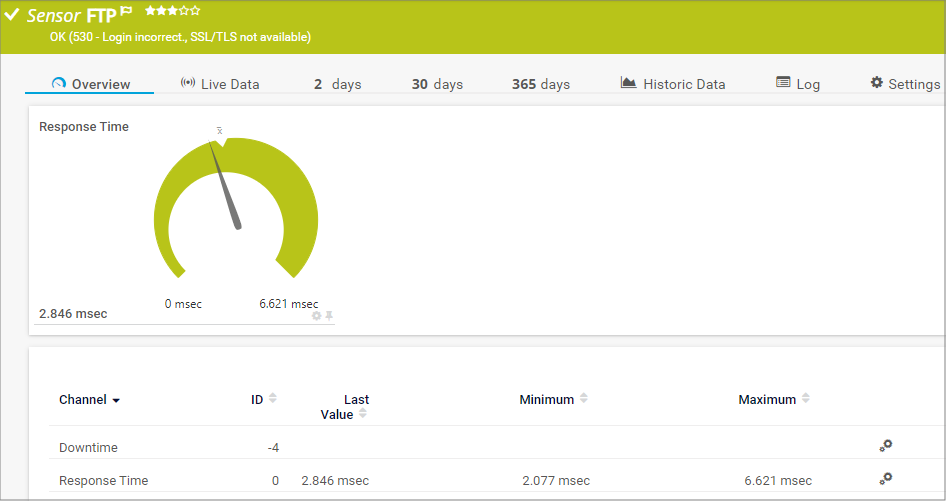This screenshot has width=946, height=501.
Task: Pin the Response Time gauge
Action: (329, 315)
